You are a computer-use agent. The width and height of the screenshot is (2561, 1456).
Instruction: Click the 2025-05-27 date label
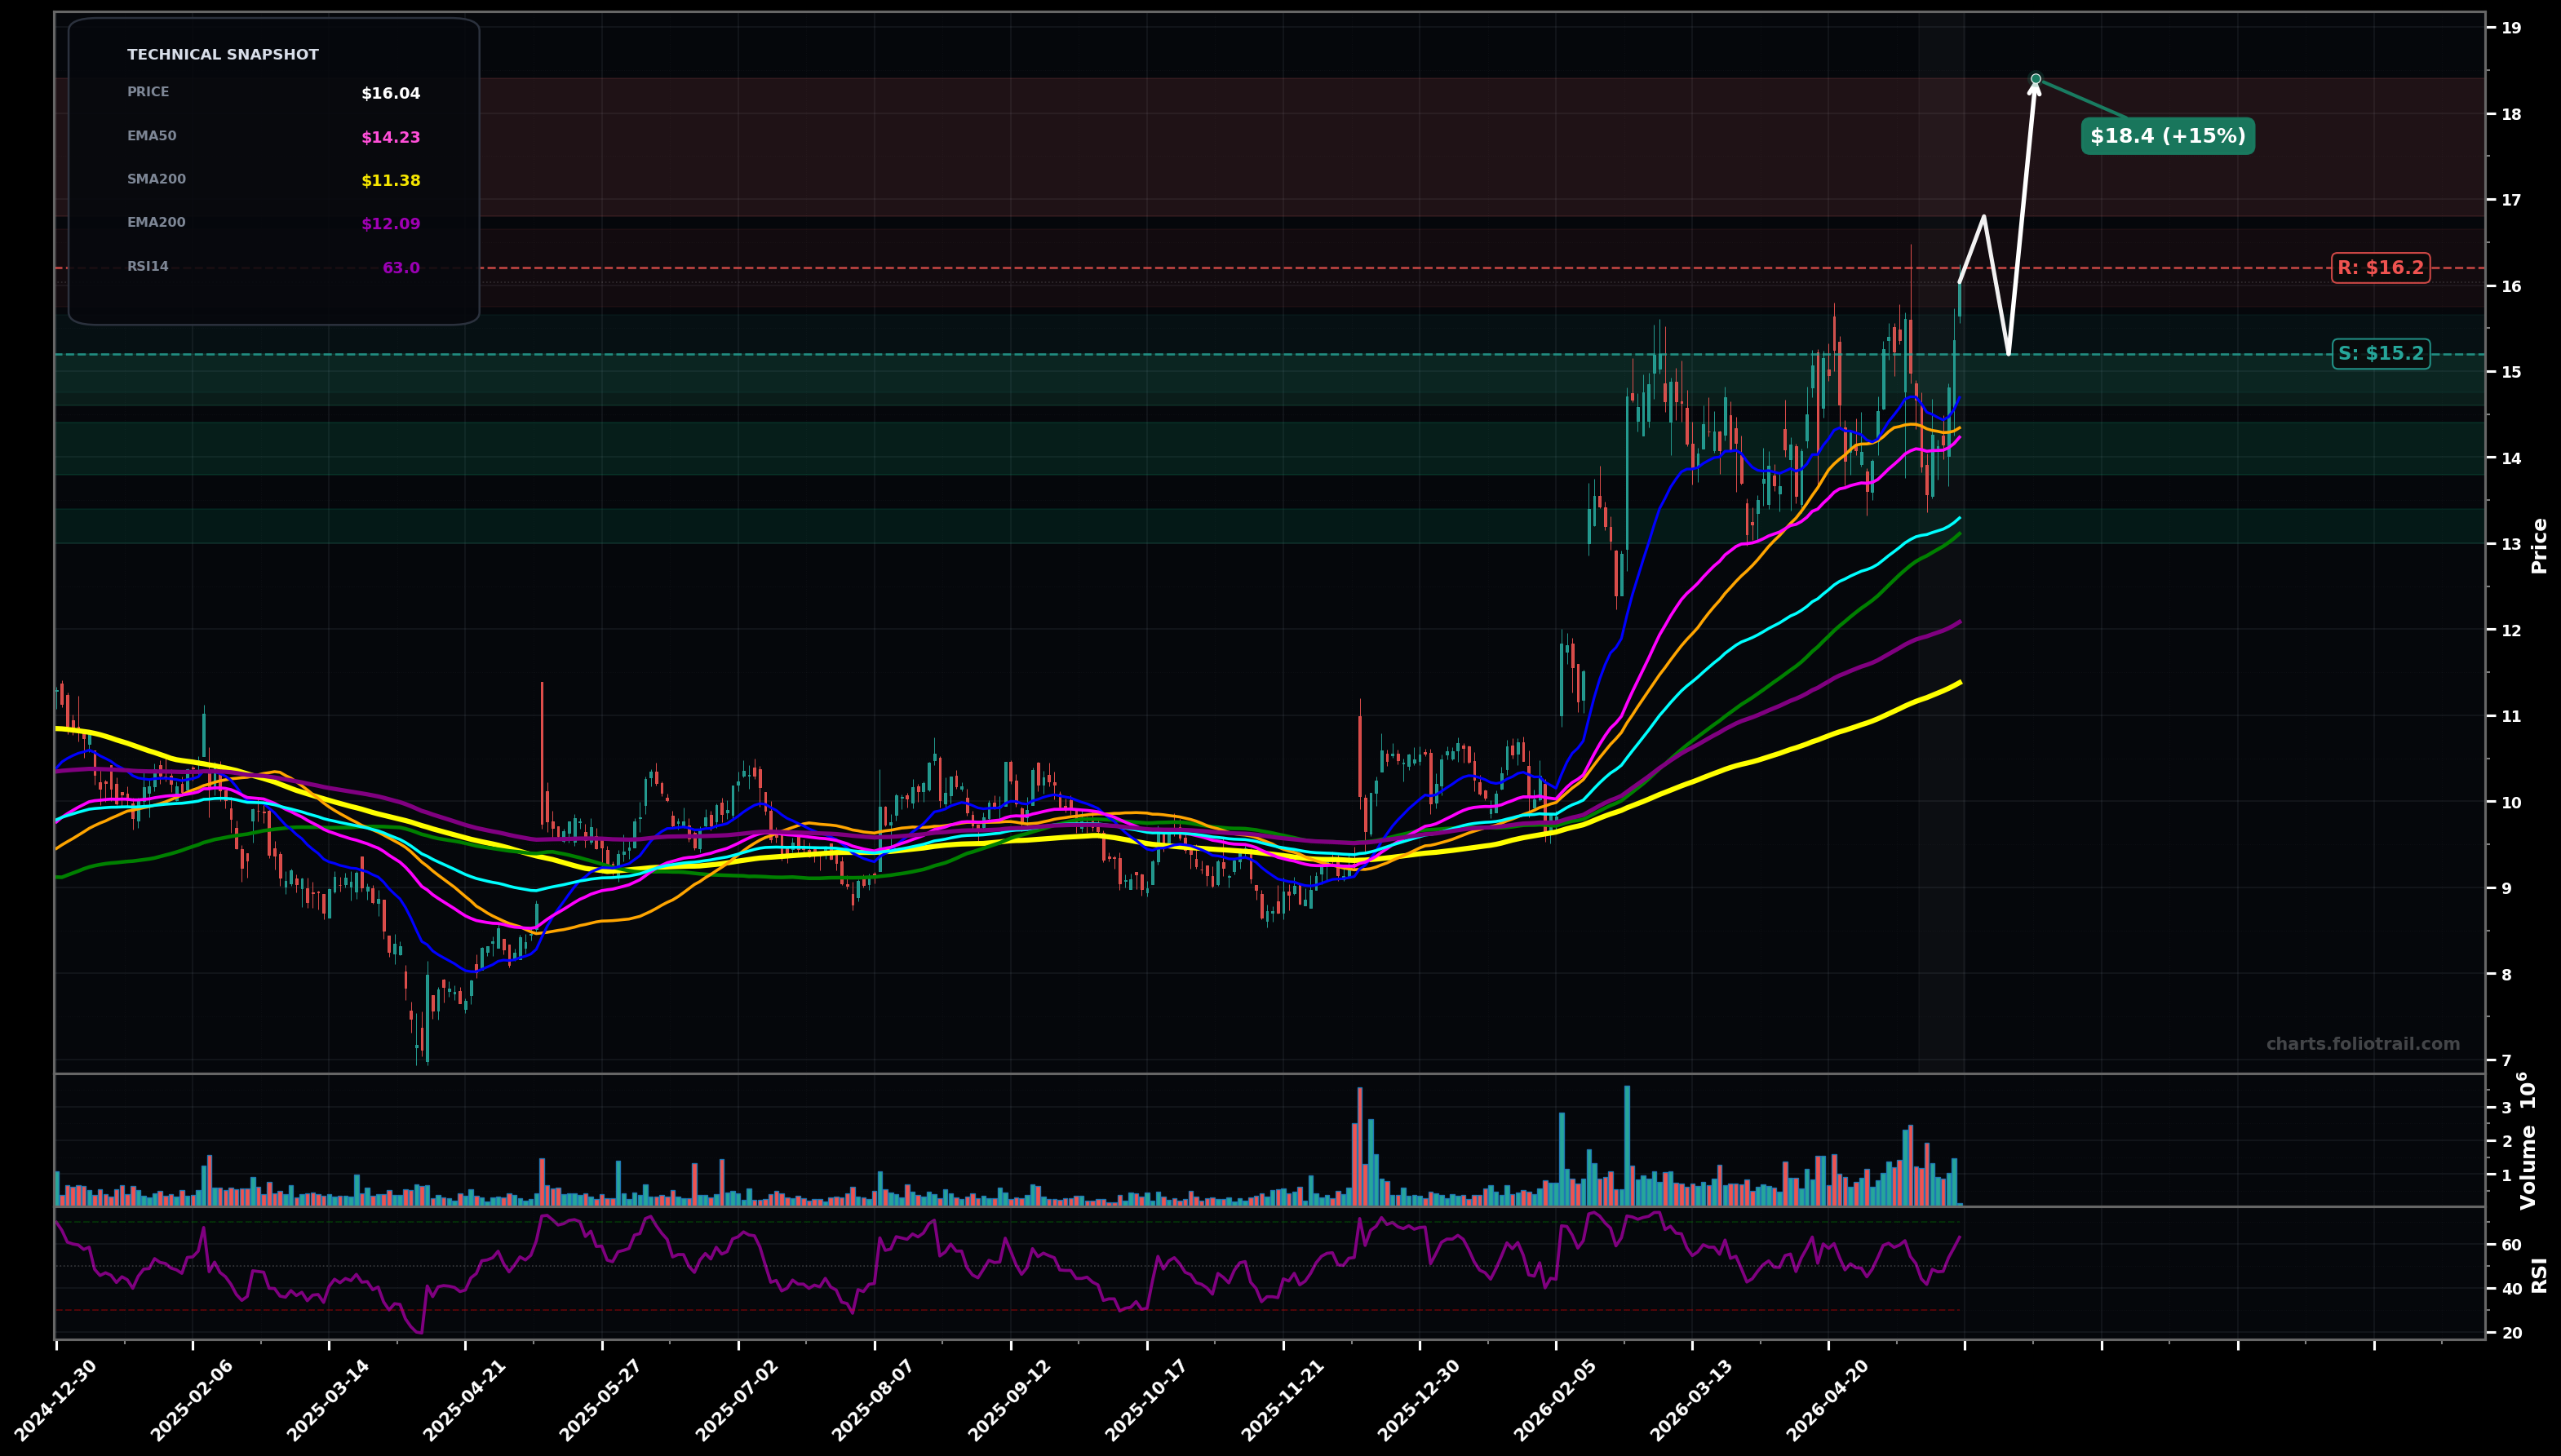coord(602,1400)
